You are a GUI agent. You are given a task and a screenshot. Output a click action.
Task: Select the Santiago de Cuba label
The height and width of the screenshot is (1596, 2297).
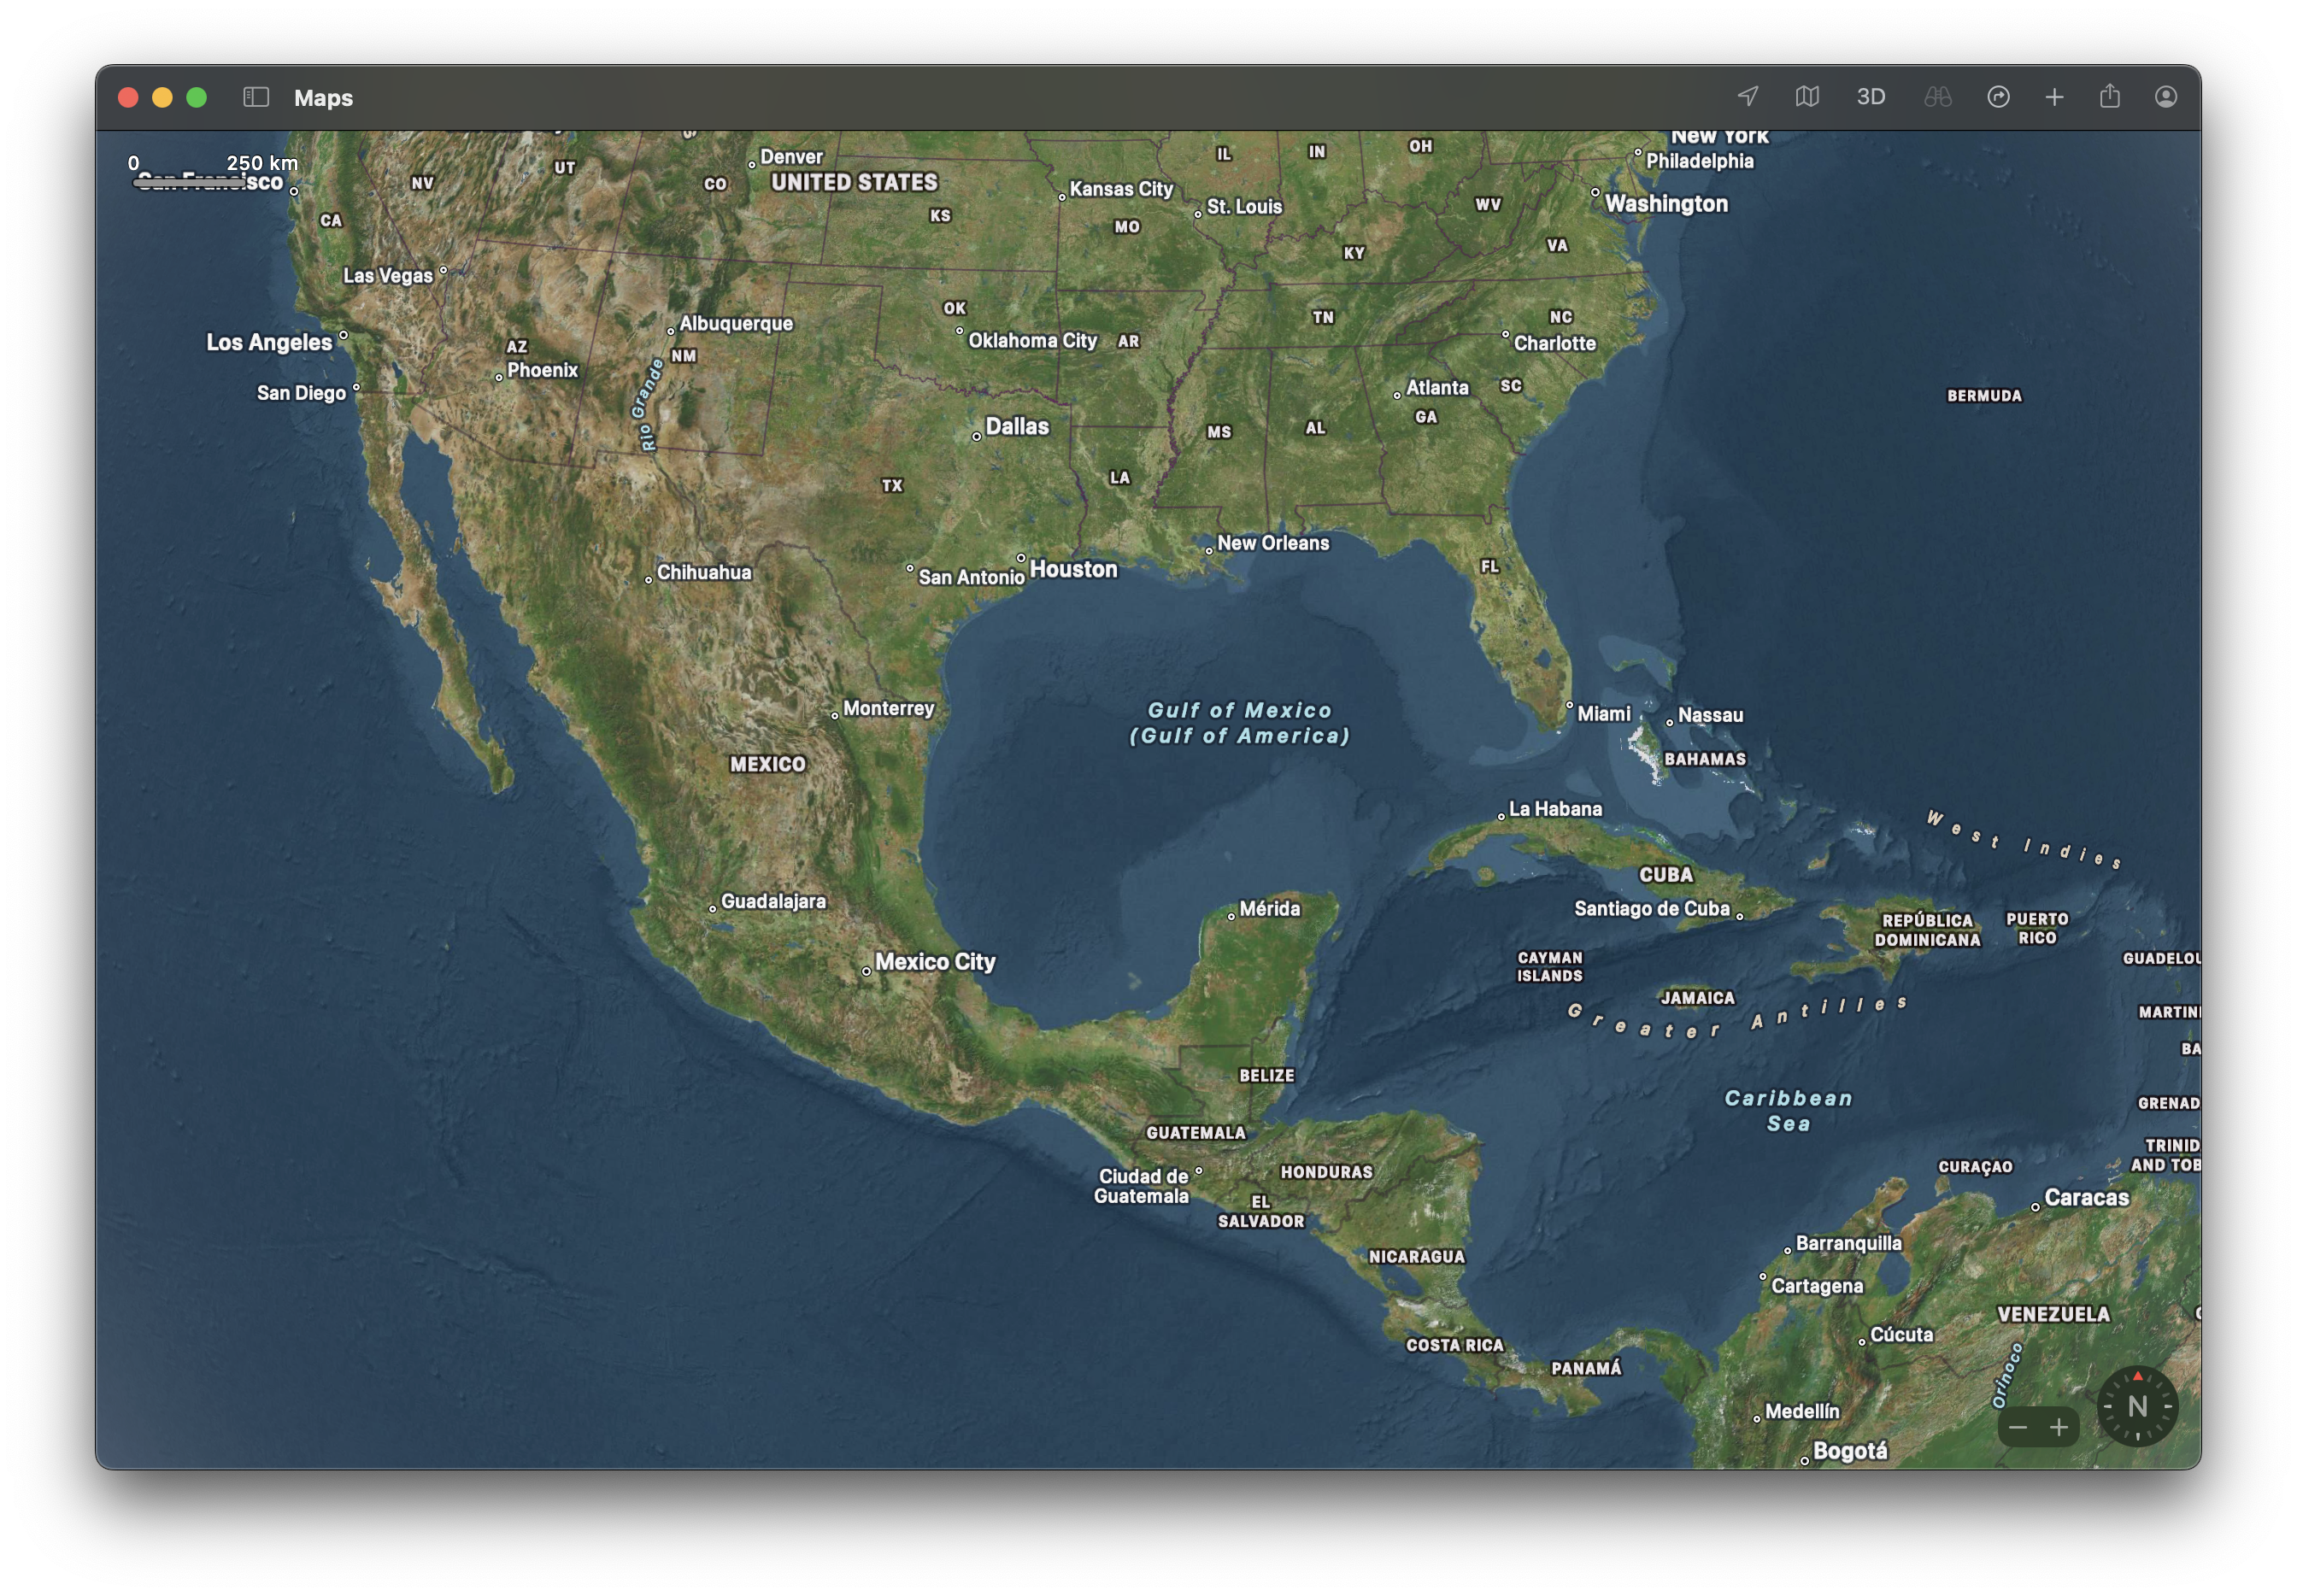pos(1652,909)
